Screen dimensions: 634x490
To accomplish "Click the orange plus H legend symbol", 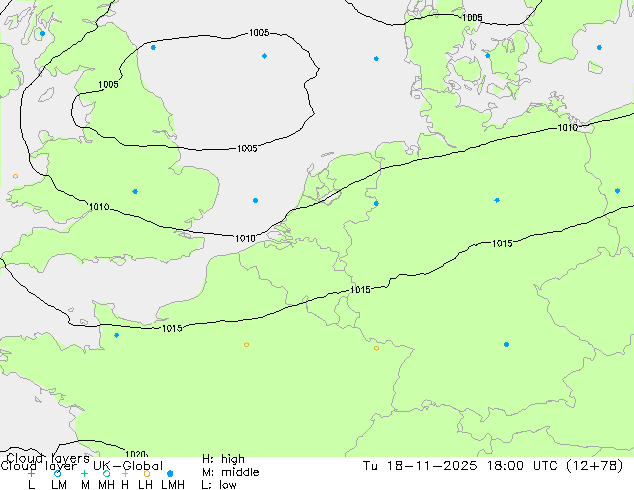I will 125,473.
